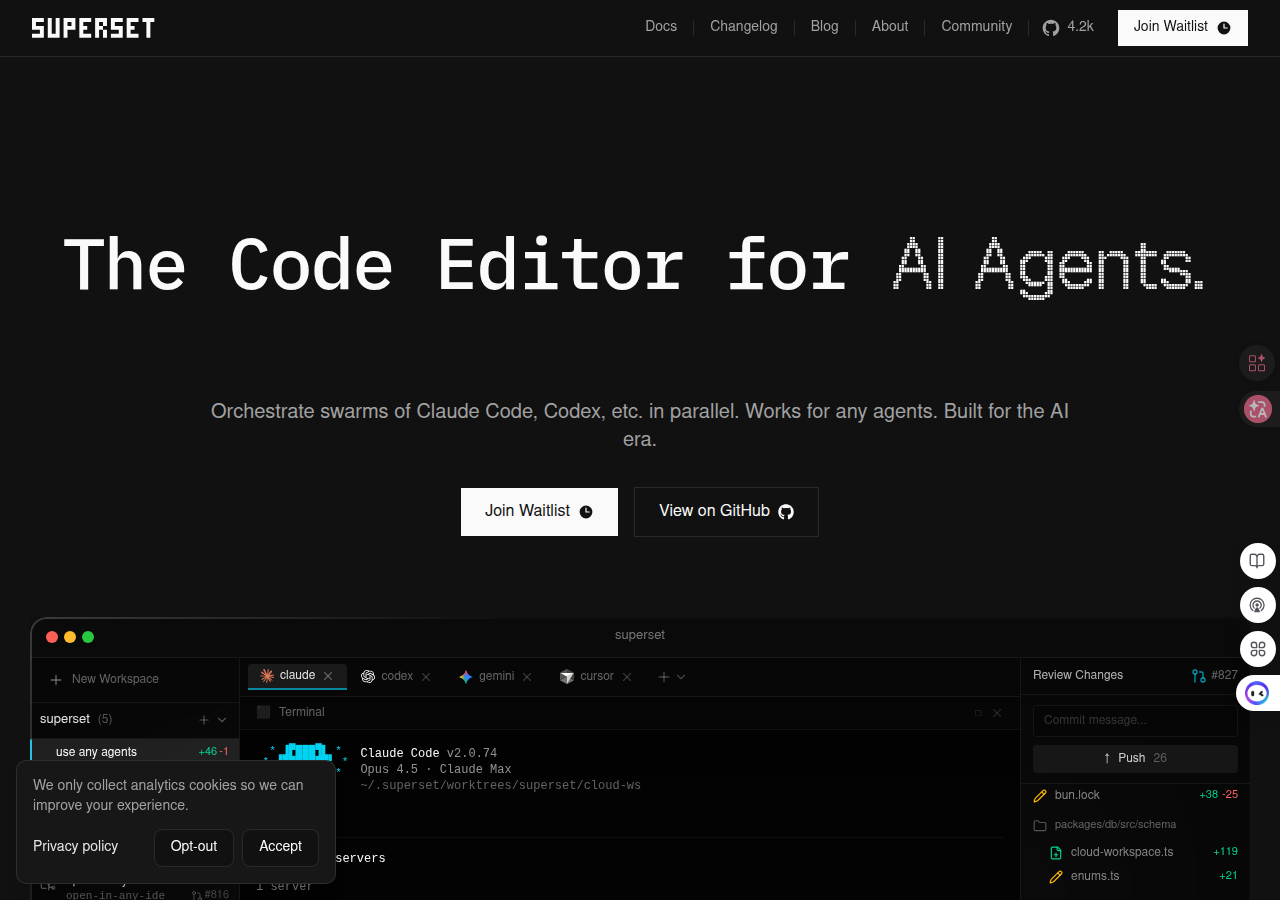1280x900 pixels.
Task: Click the green maximize dot of superset window
Action: click(x=88, y=637)
